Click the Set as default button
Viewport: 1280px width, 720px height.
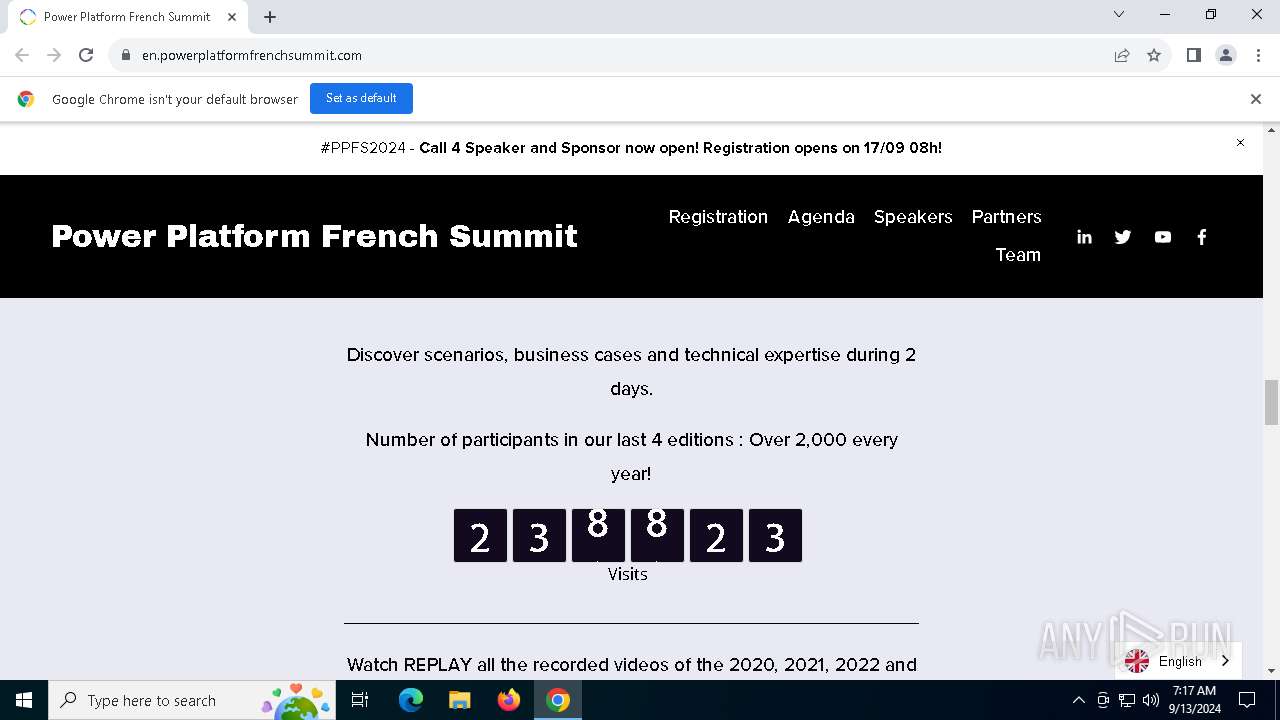click(x=361, y=98)
